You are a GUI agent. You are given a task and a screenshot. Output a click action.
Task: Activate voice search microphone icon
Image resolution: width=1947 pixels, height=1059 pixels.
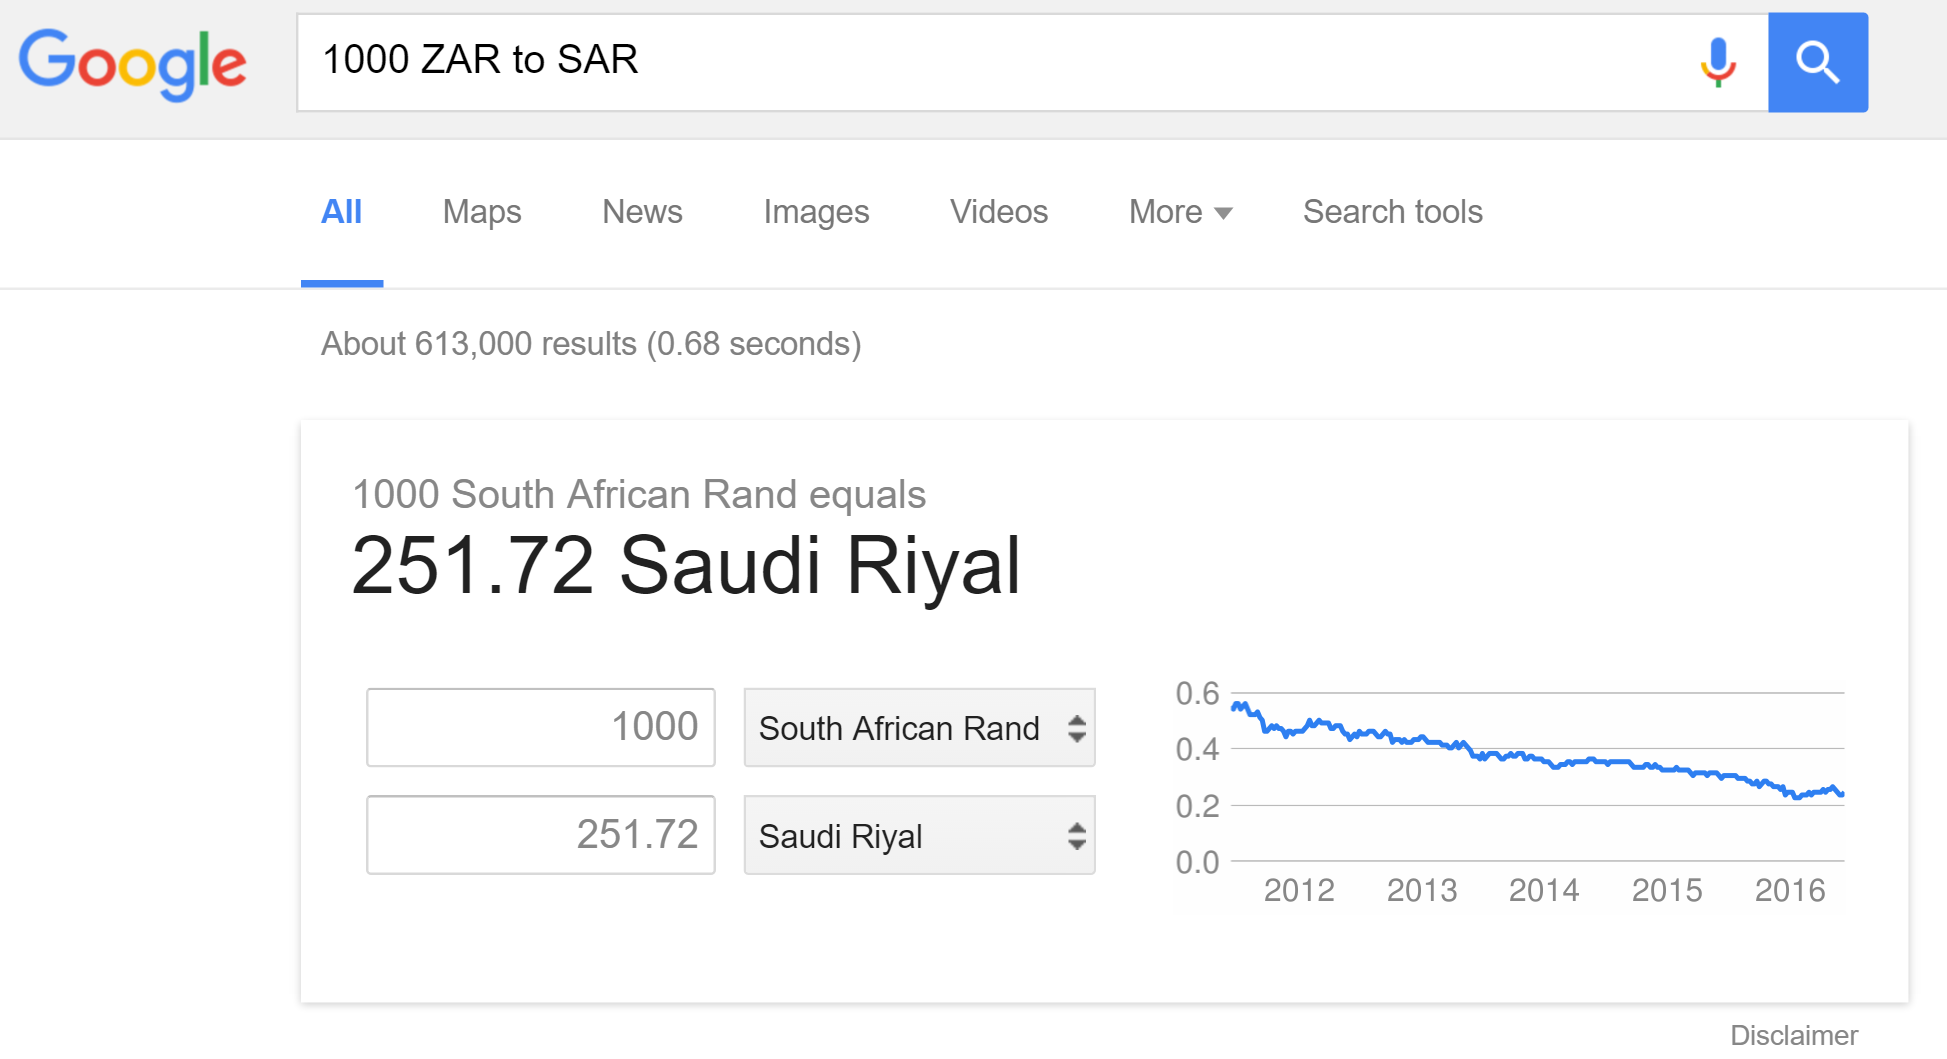[x=1718, y=62]
